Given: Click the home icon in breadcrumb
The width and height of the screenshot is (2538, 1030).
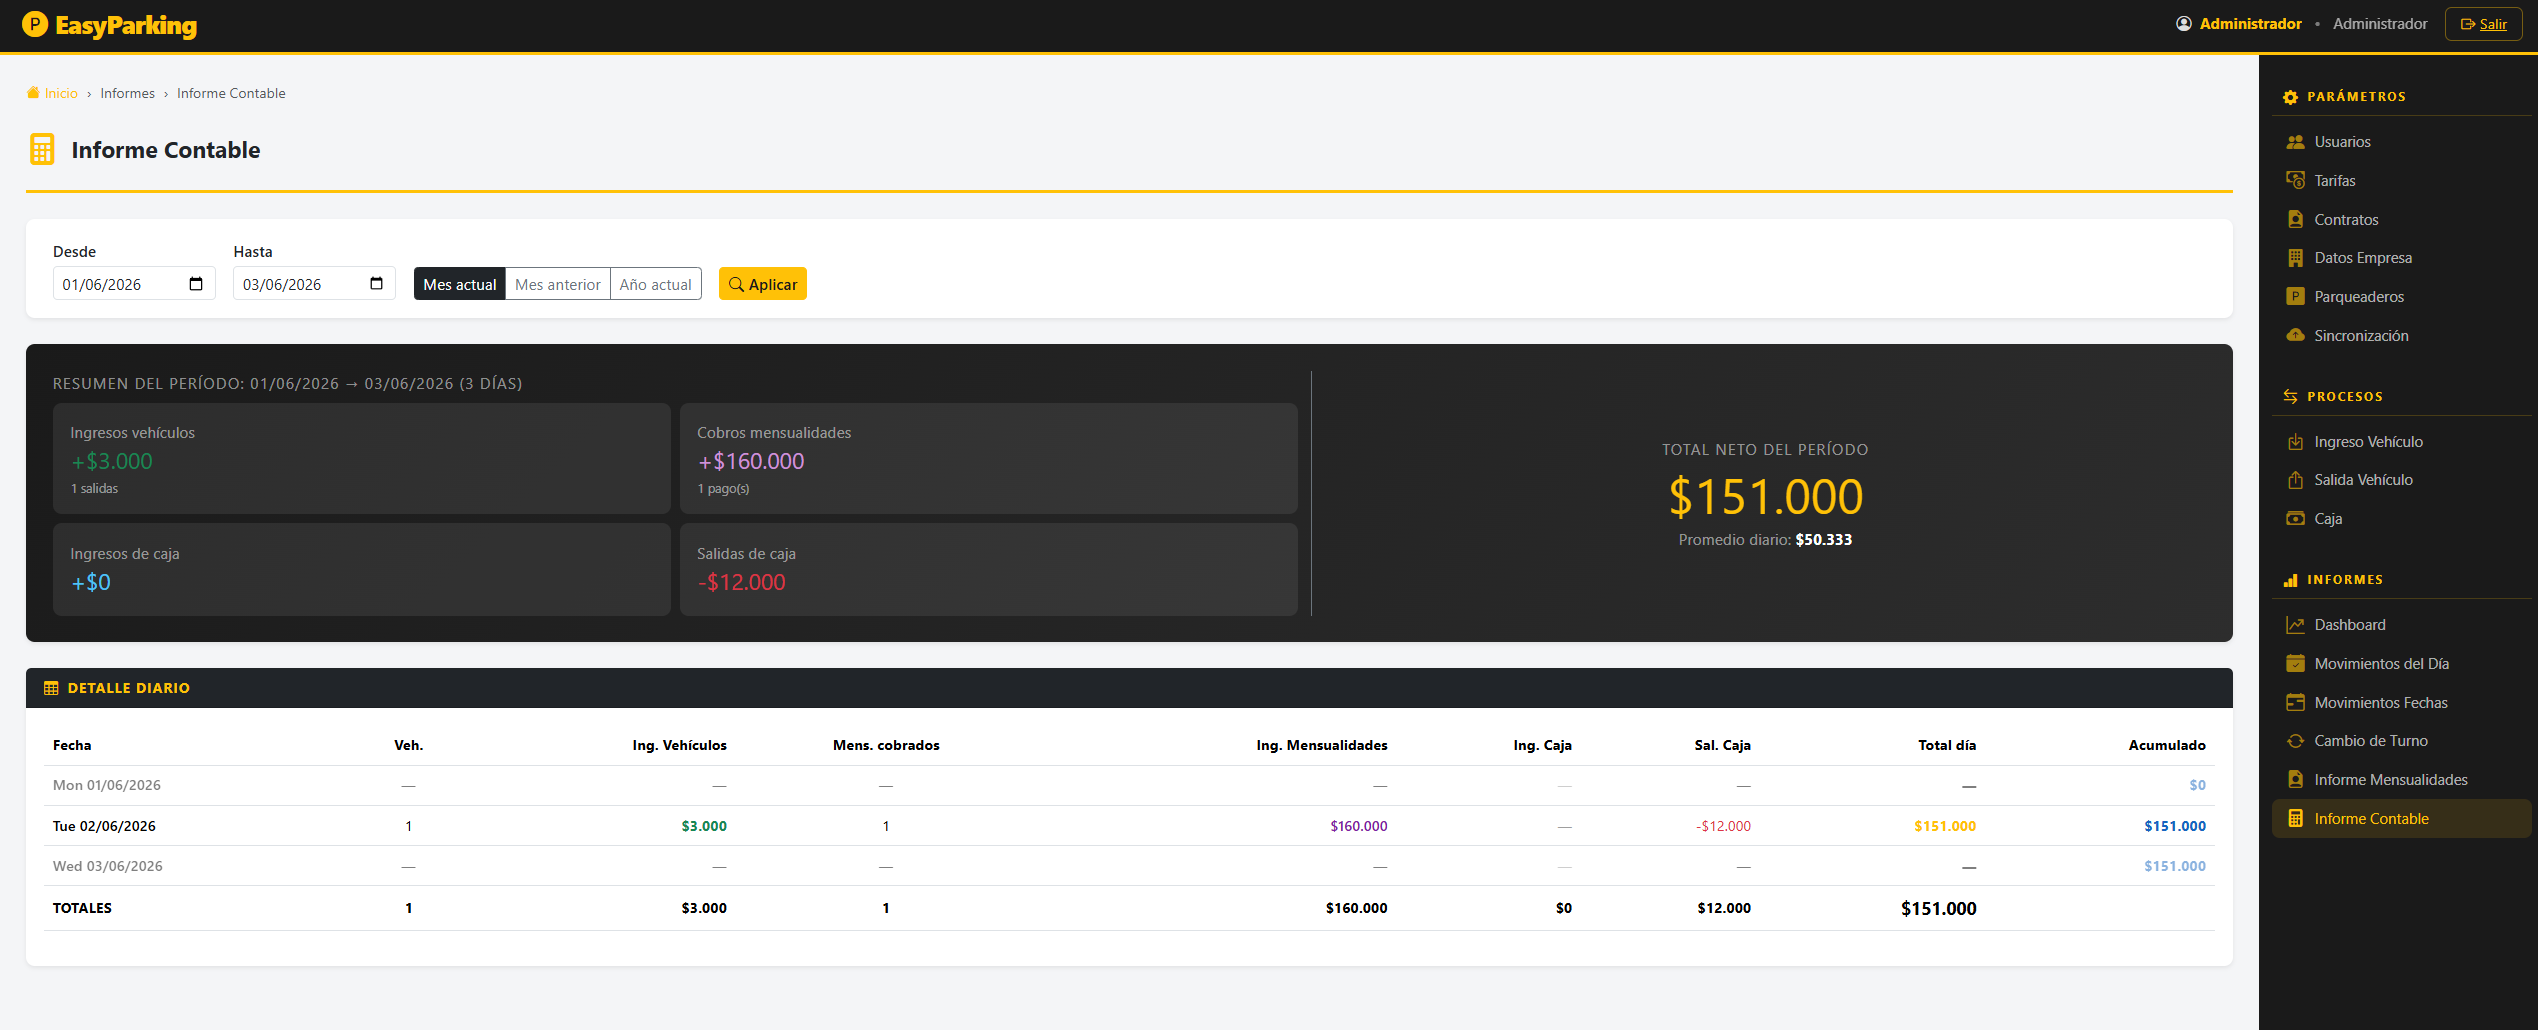Looking at the screenshot, I should [x=33, y=93].
